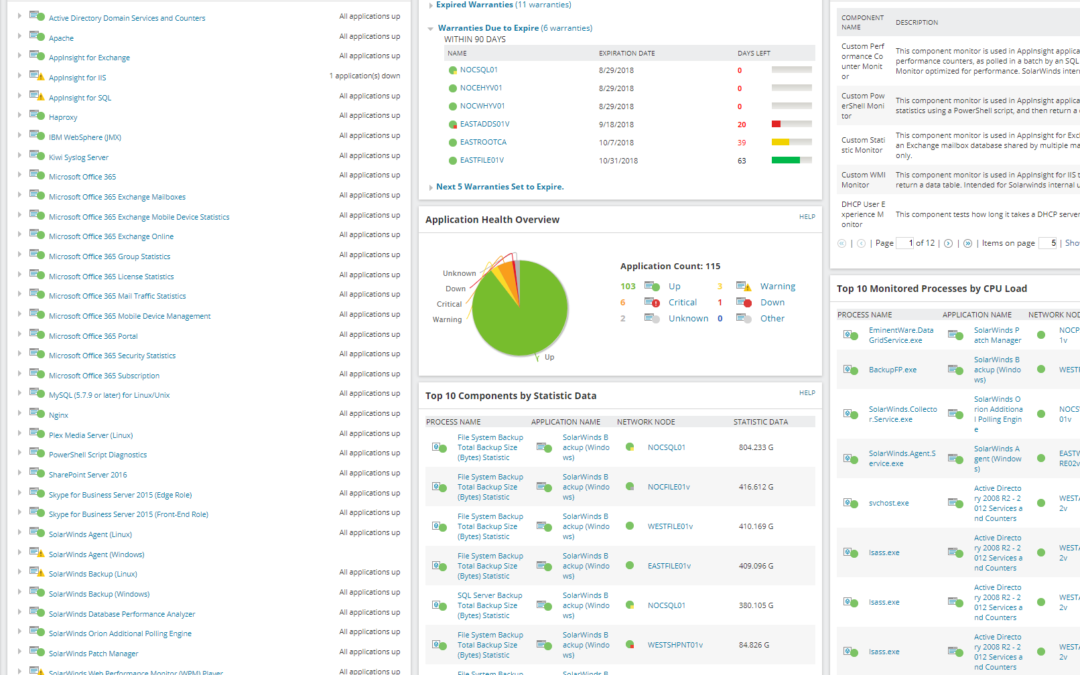The width and height of the screenshot is (1080, 675).
Task: Open SQL Server Backup Total Backup Size link
Action: pos(490,605)
